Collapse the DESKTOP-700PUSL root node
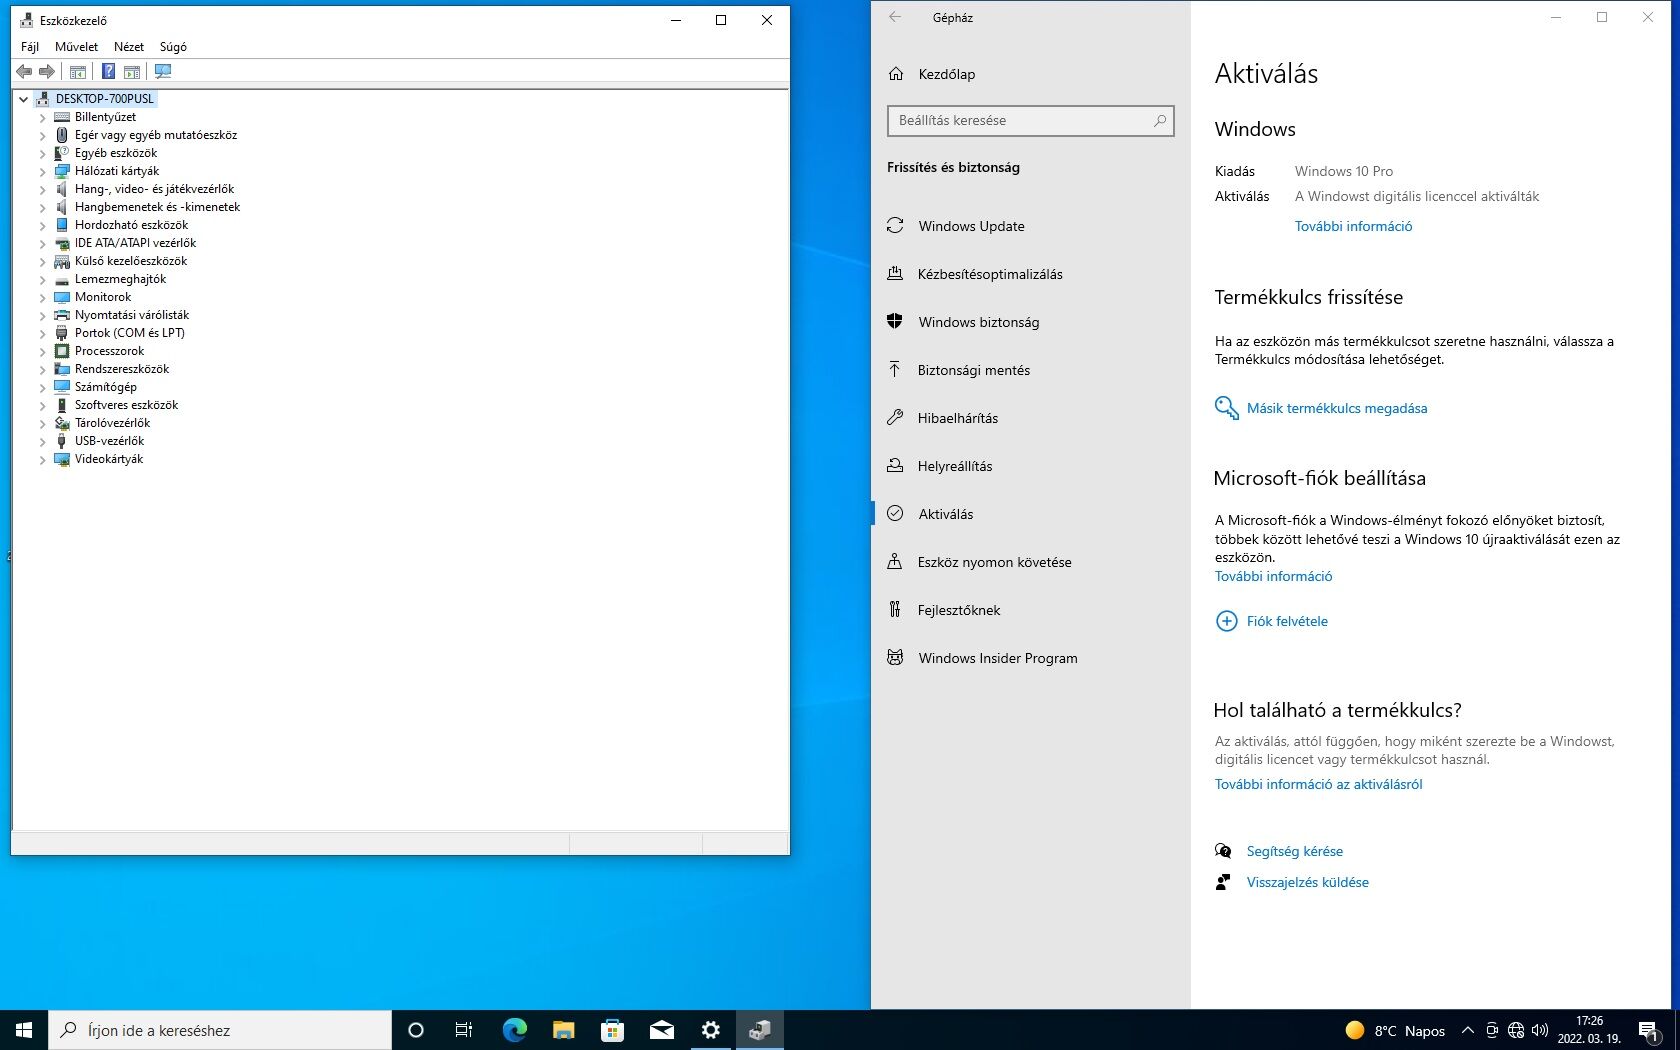Viewport: 1680px width, 1050px height. (23, 99)
